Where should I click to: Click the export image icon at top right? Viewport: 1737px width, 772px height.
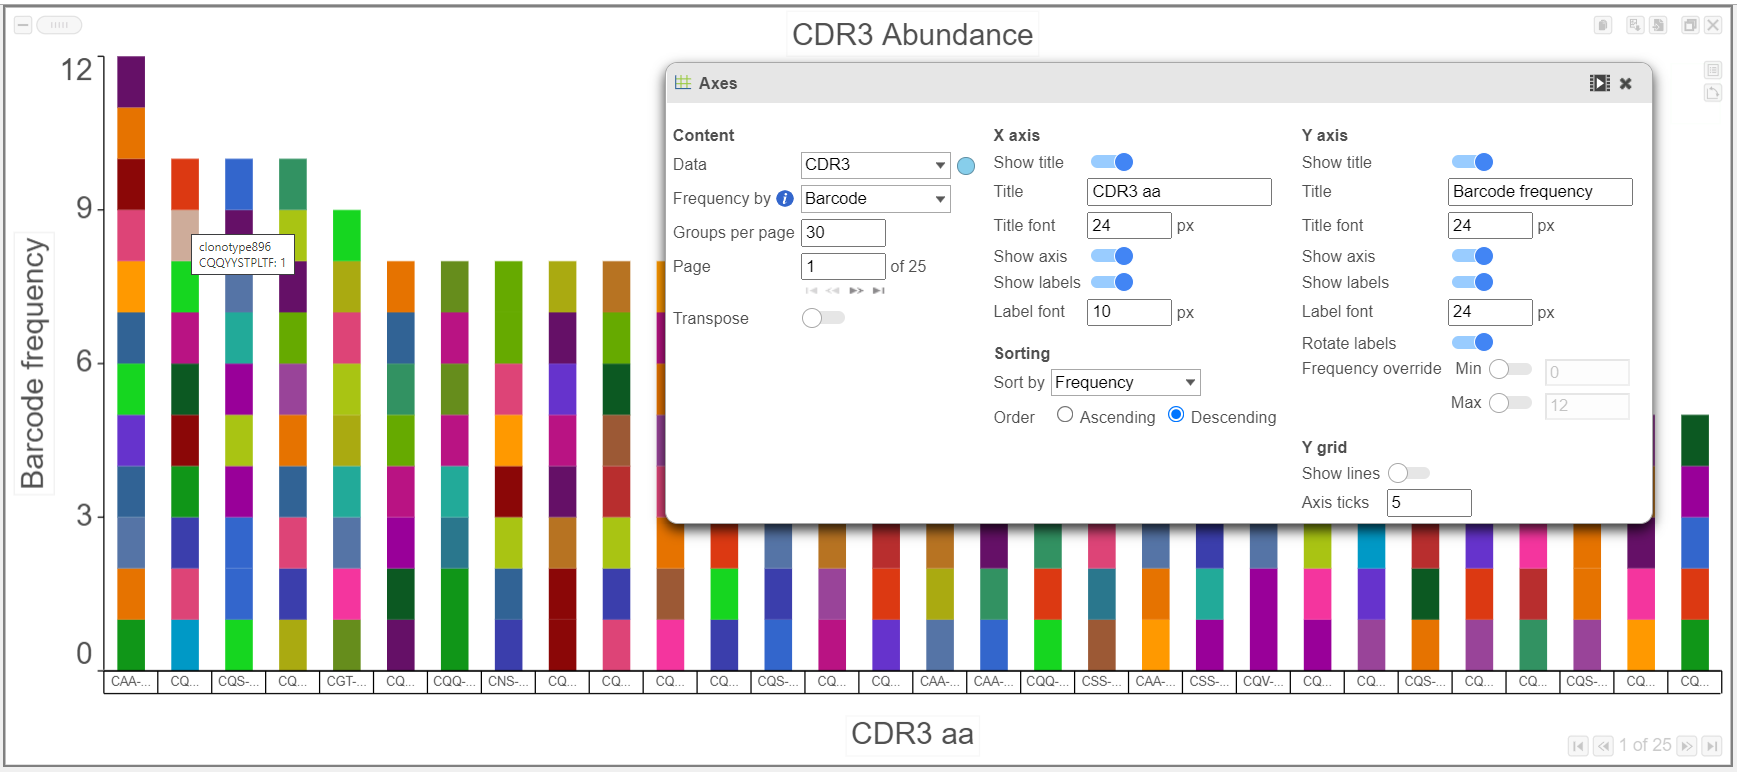click(1635, 25)
